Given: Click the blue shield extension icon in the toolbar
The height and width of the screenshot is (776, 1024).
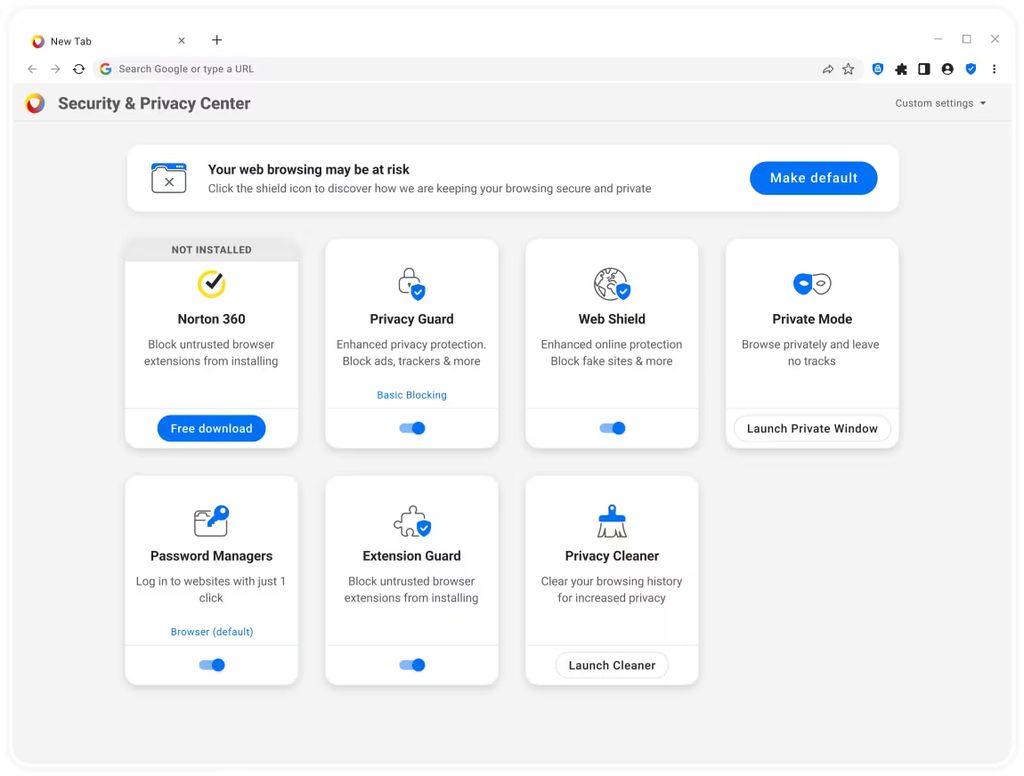Looking at the screenshot, I should click(x=877, y=68).
